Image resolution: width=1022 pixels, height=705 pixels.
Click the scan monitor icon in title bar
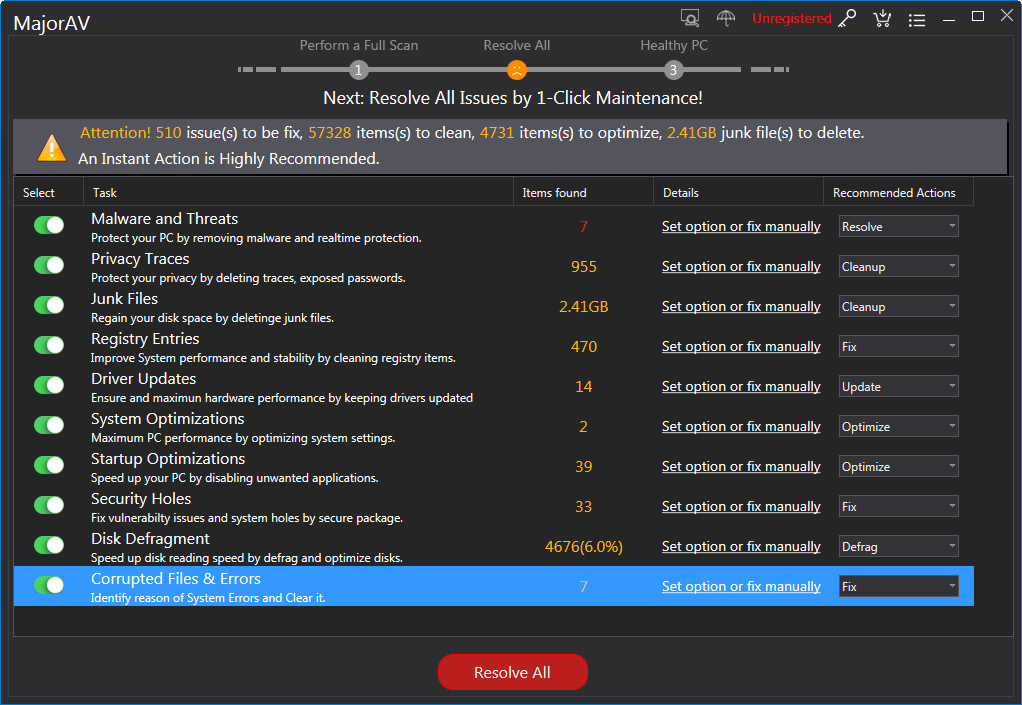pos(690,18)
